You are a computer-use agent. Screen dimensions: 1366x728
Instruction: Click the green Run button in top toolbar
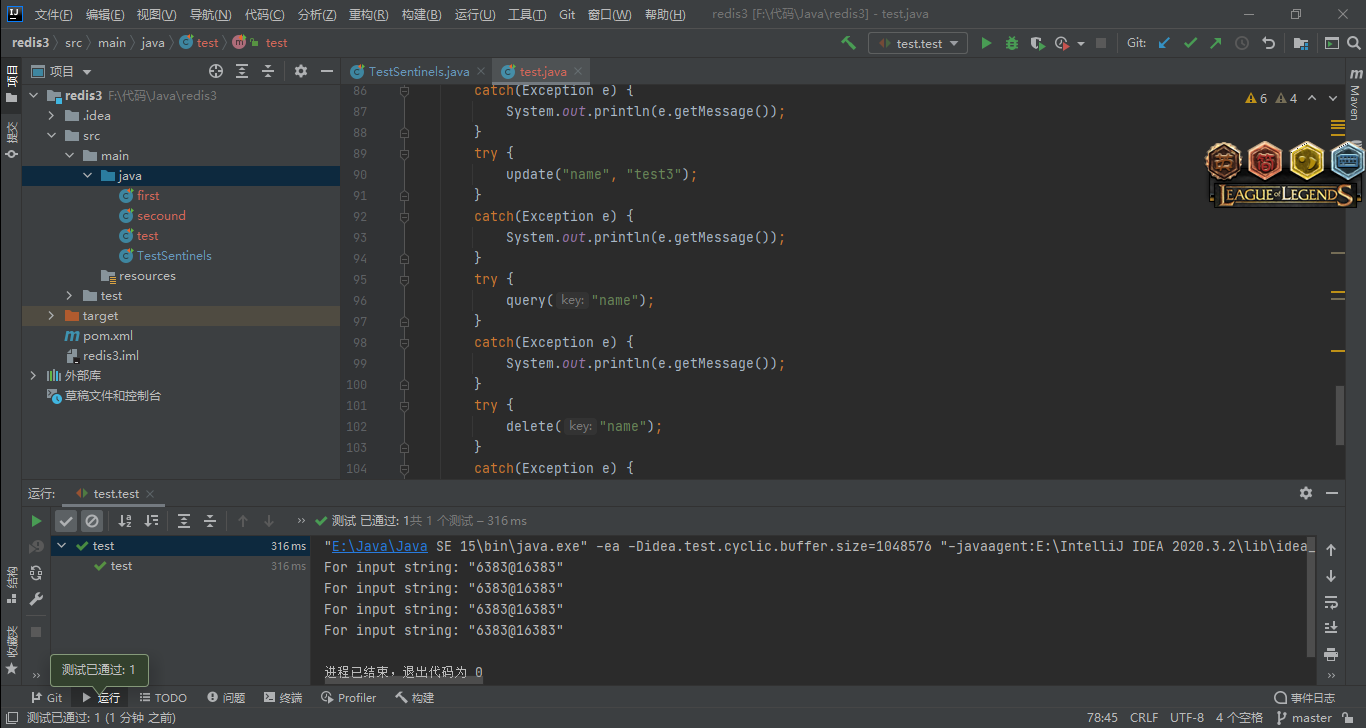tap(986, 43)
